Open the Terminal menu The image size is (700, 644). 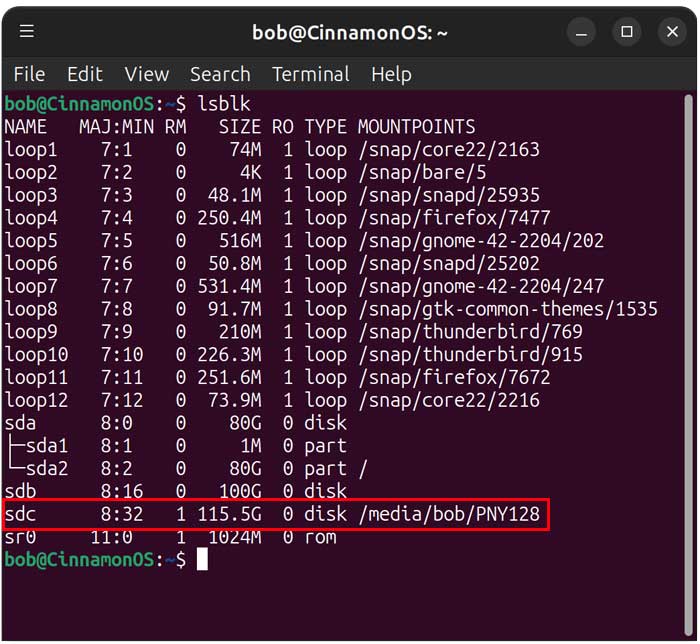click(310, 74)
